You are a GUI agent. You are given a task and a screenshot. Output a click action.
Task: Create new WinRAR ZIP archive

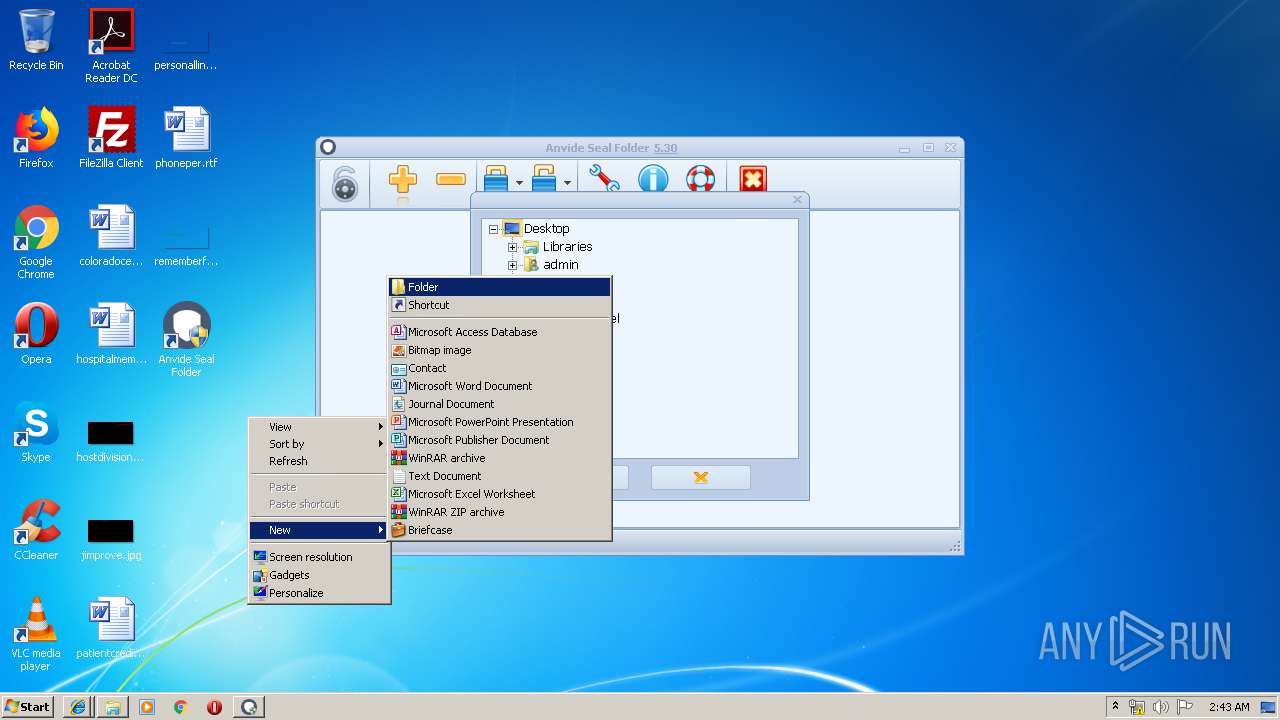pos(500,512)
